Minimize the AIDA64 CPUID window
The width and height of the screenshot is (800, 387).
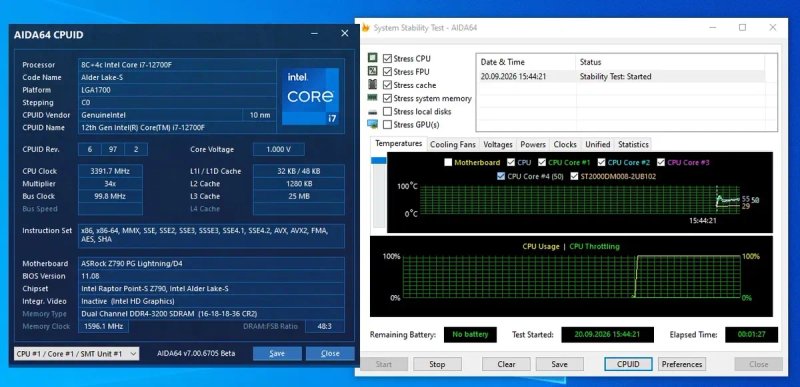[x=315, y=34]
